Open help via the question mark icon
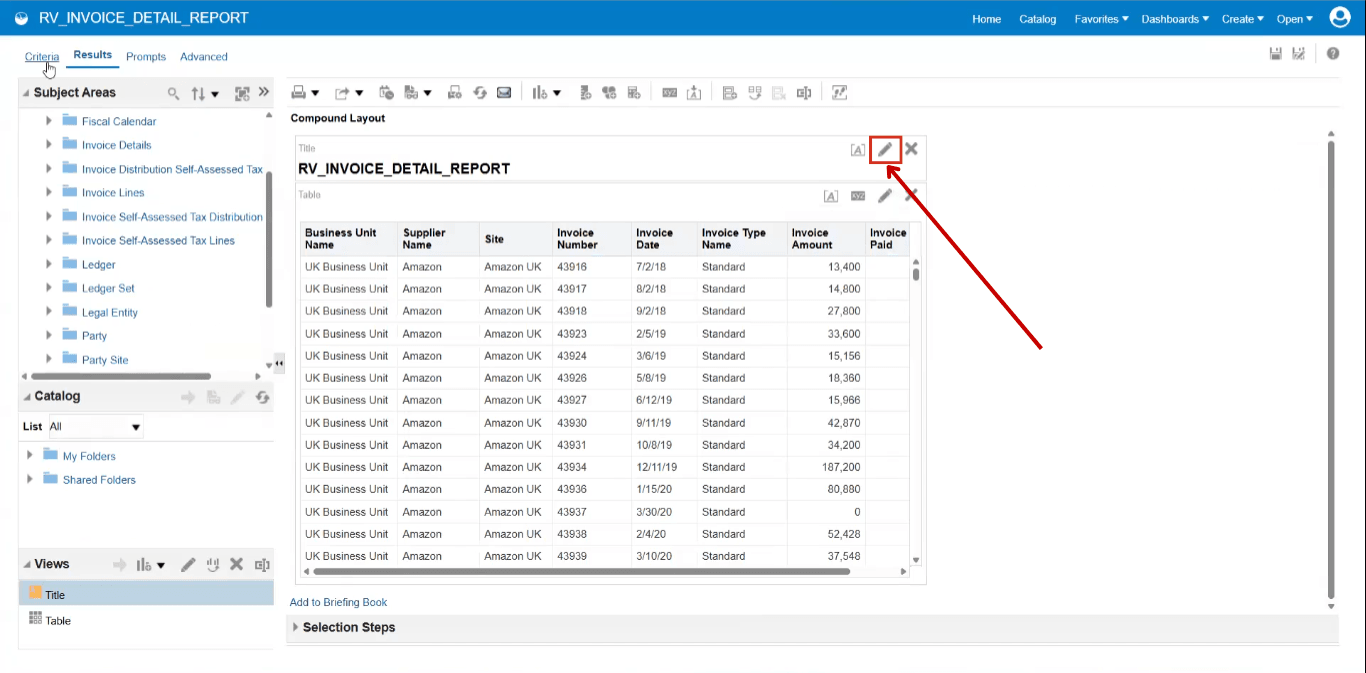 point(1332,53)
